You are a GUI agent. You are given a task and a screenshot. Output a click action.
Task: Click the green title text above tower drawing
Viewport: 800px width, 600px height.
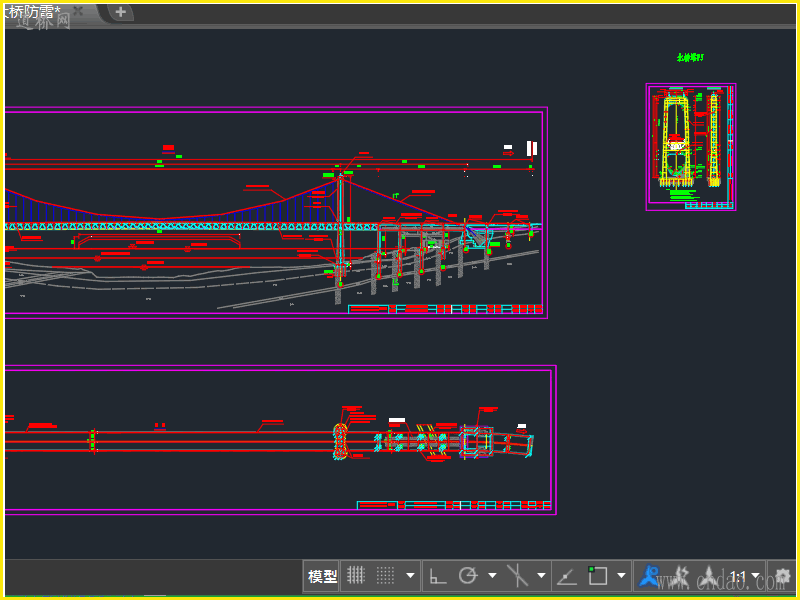(x=690, y=58)
